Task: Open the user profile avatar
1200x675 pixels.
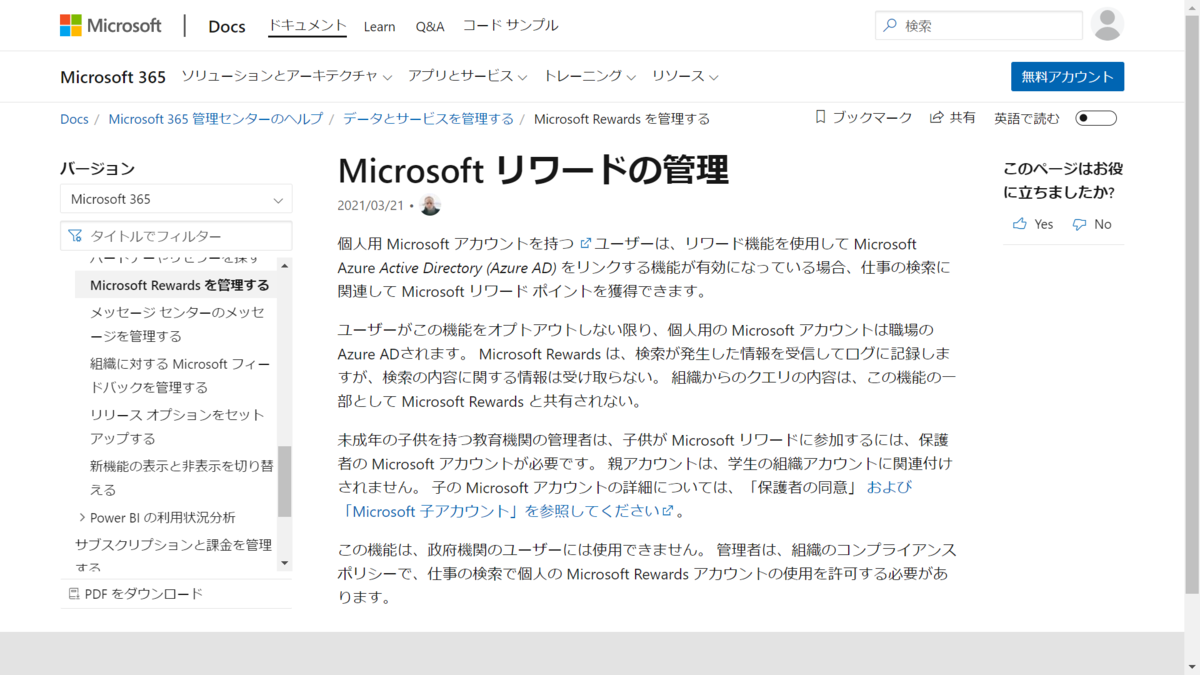Action: pos(1107,24)
